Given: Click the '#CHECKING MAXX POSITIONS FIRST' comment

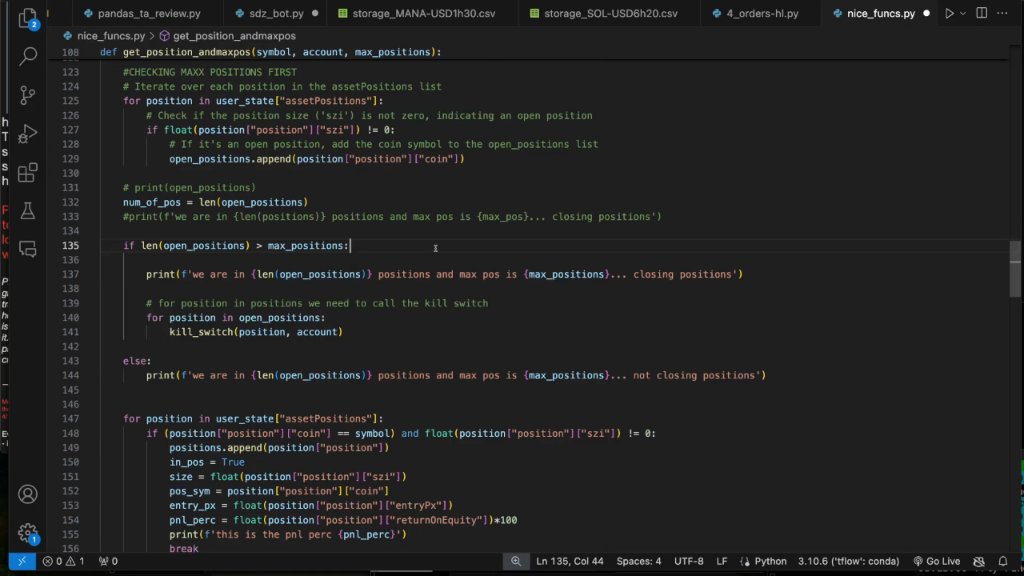Looking at the screenshot, I should [x=210, y=72].
